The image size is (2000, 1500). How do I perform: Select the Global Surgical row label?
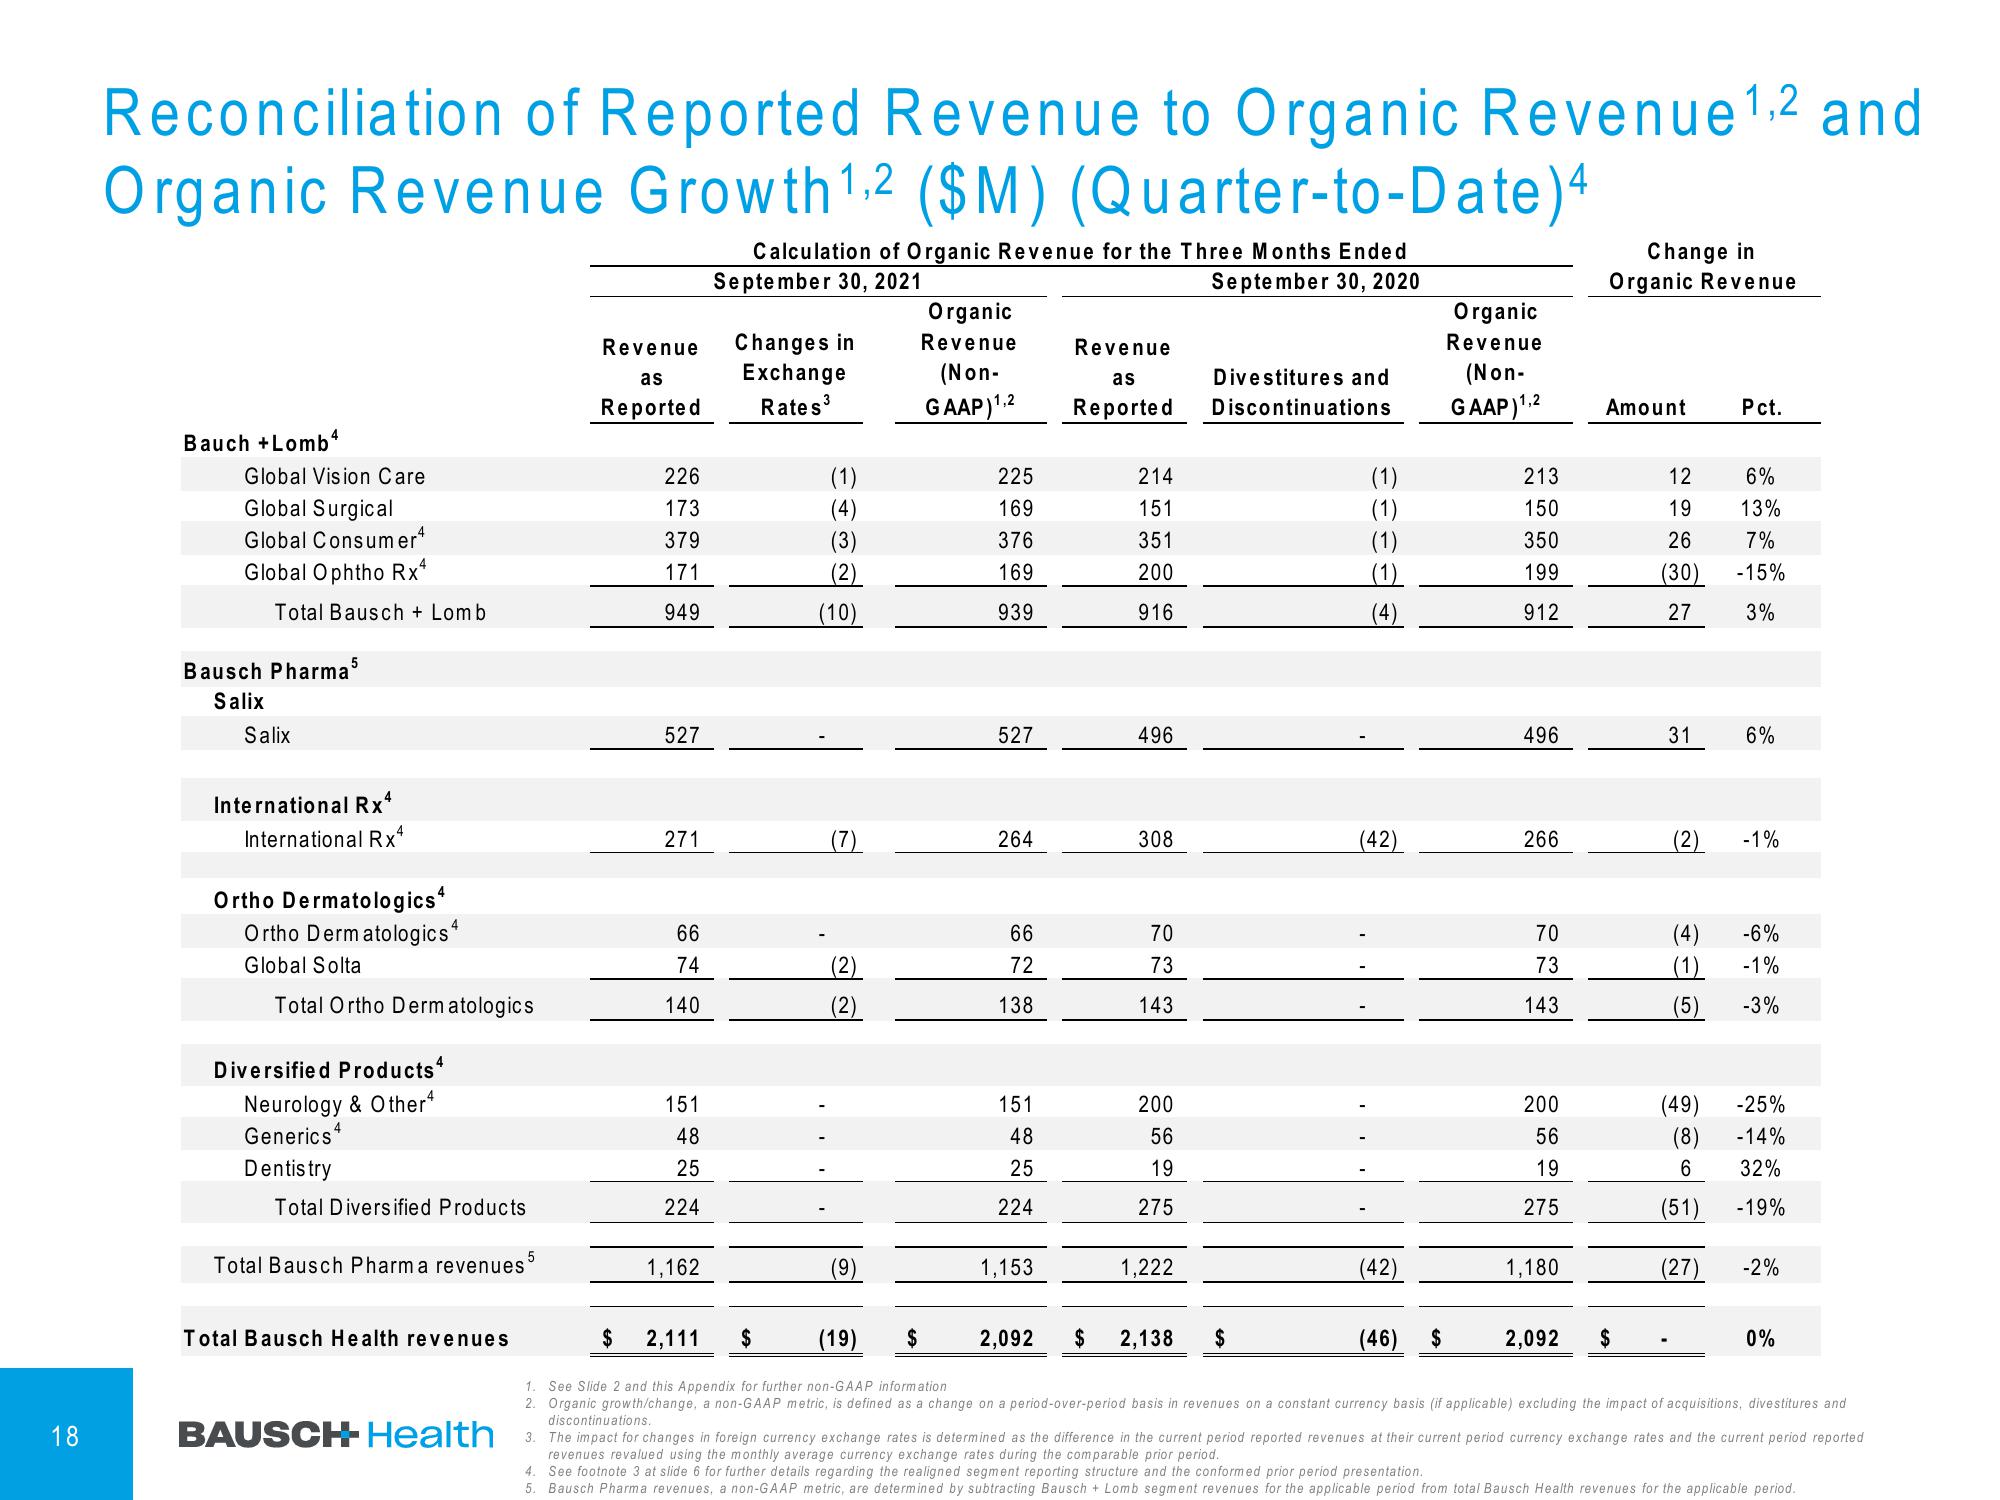[319, 509]
